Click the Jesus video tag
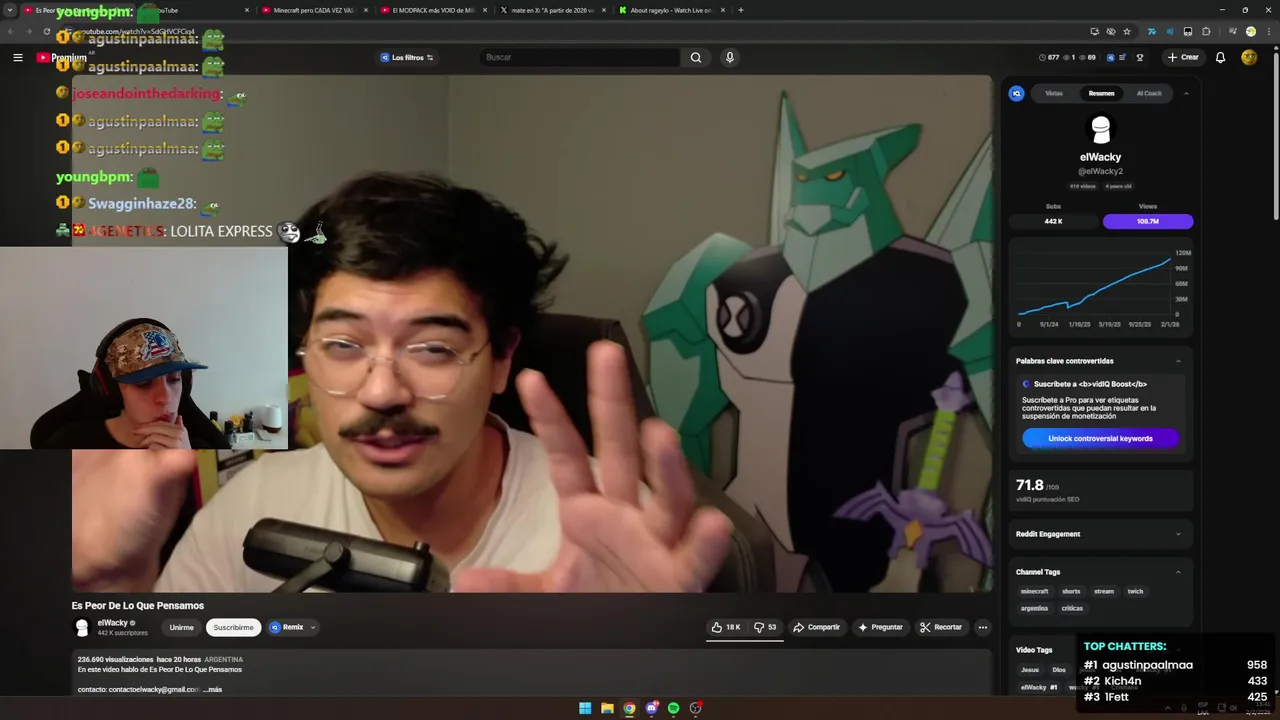This screenshot has width=1280, height=720. (1030, 670)
